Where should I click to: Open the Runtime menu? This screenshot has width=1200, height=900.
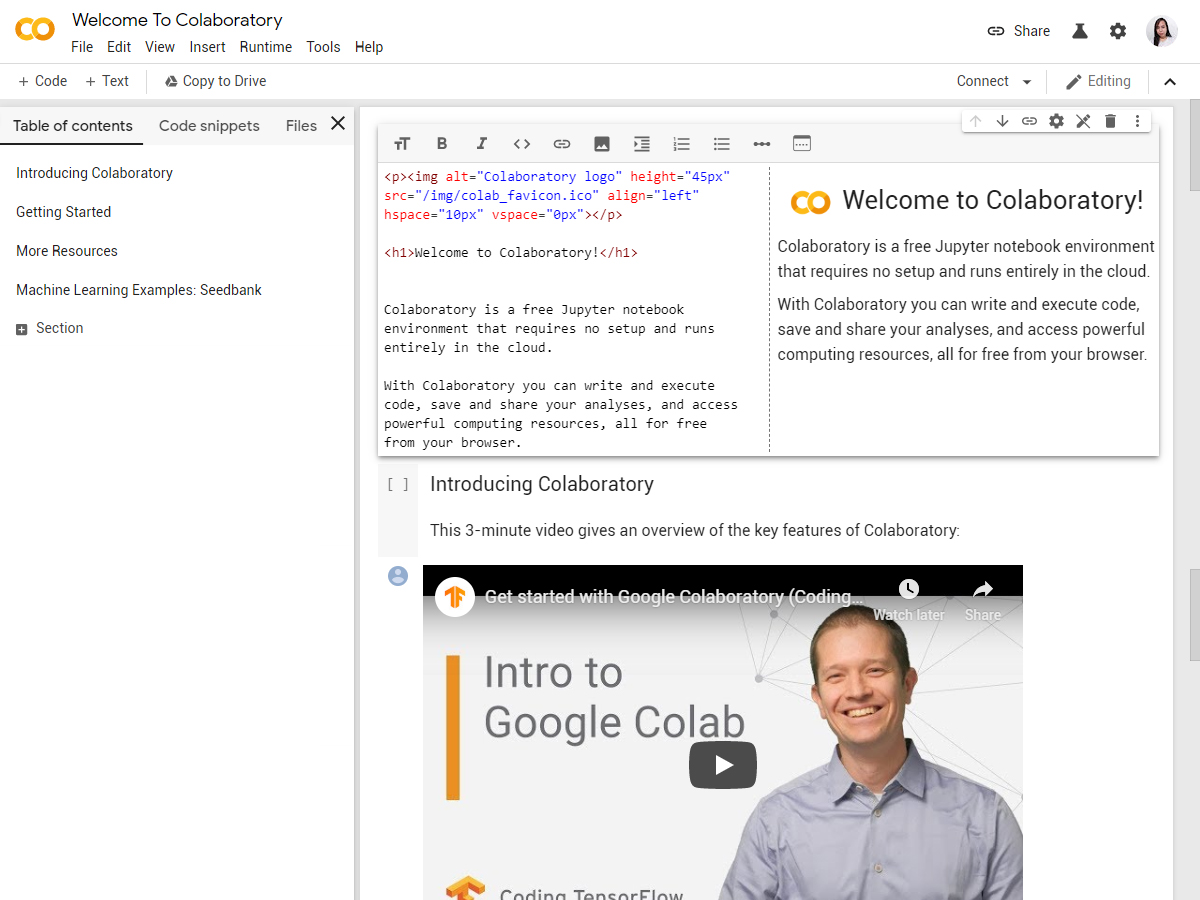coord(266,47)
